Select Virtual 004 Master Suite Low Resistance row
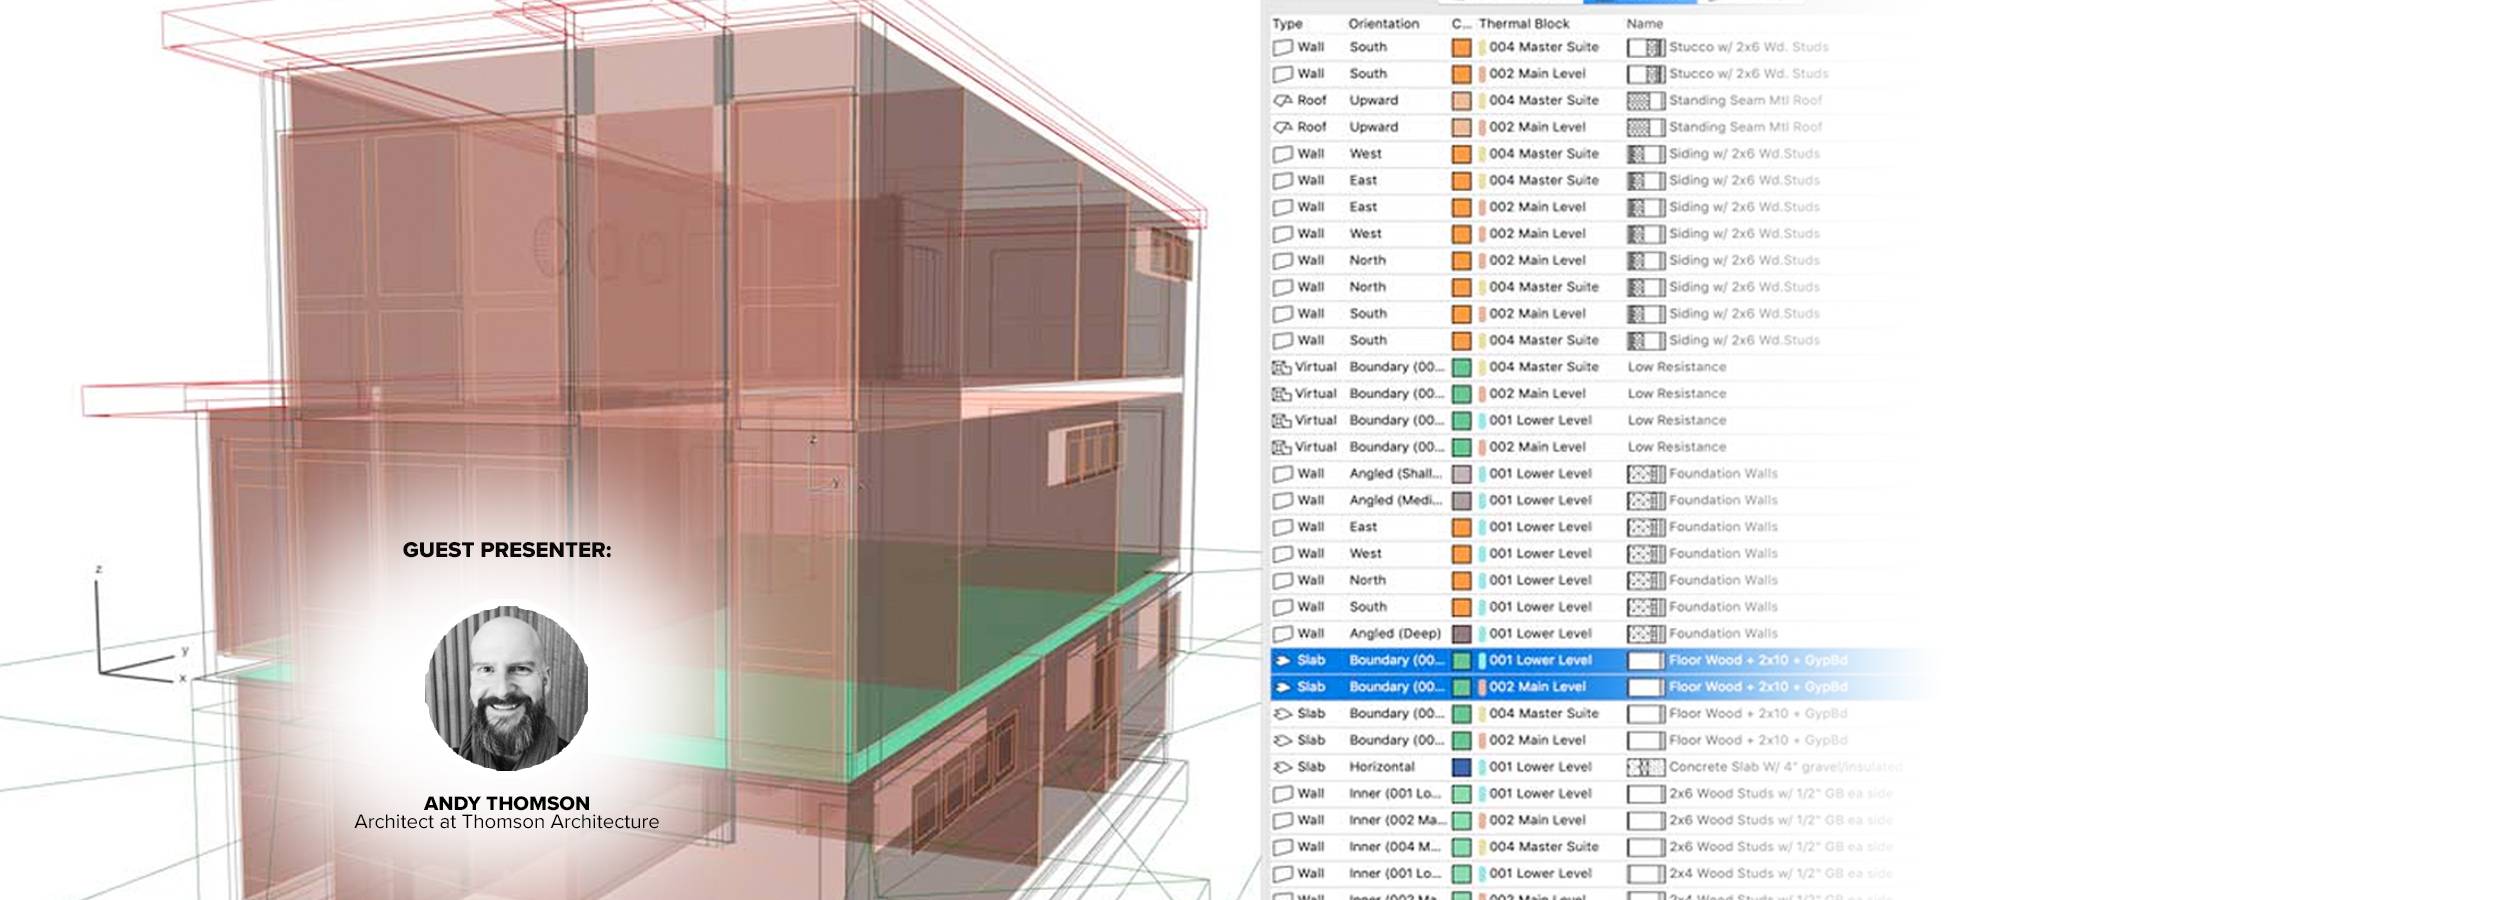Screen dimensions: 2500x900 [x=1580, y=367]
